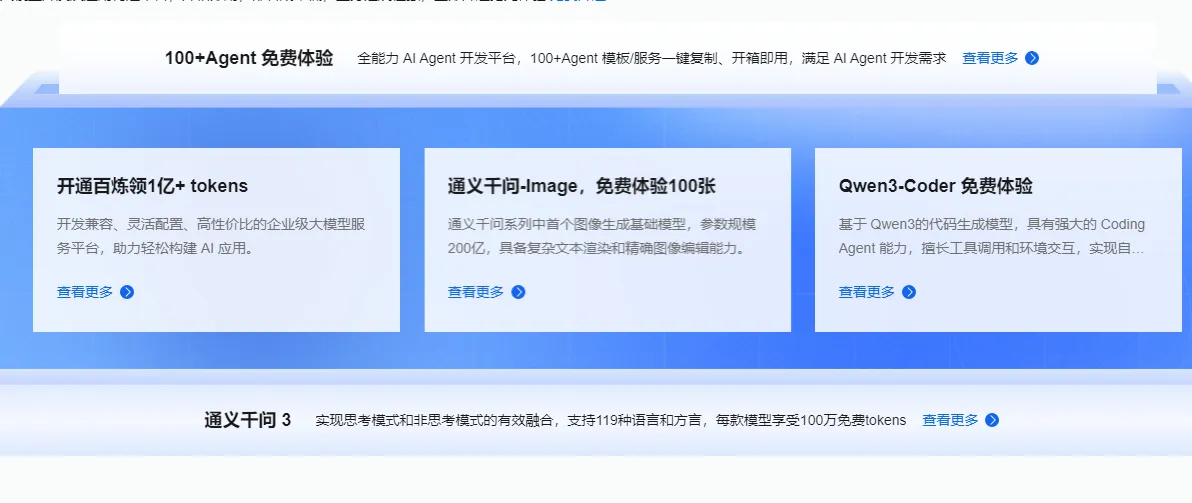This screenshot has height=503, width=1192.
Task: Click arrow icon in 开通百炼 card
Action: pyautogui.click(x=127, y=293)
